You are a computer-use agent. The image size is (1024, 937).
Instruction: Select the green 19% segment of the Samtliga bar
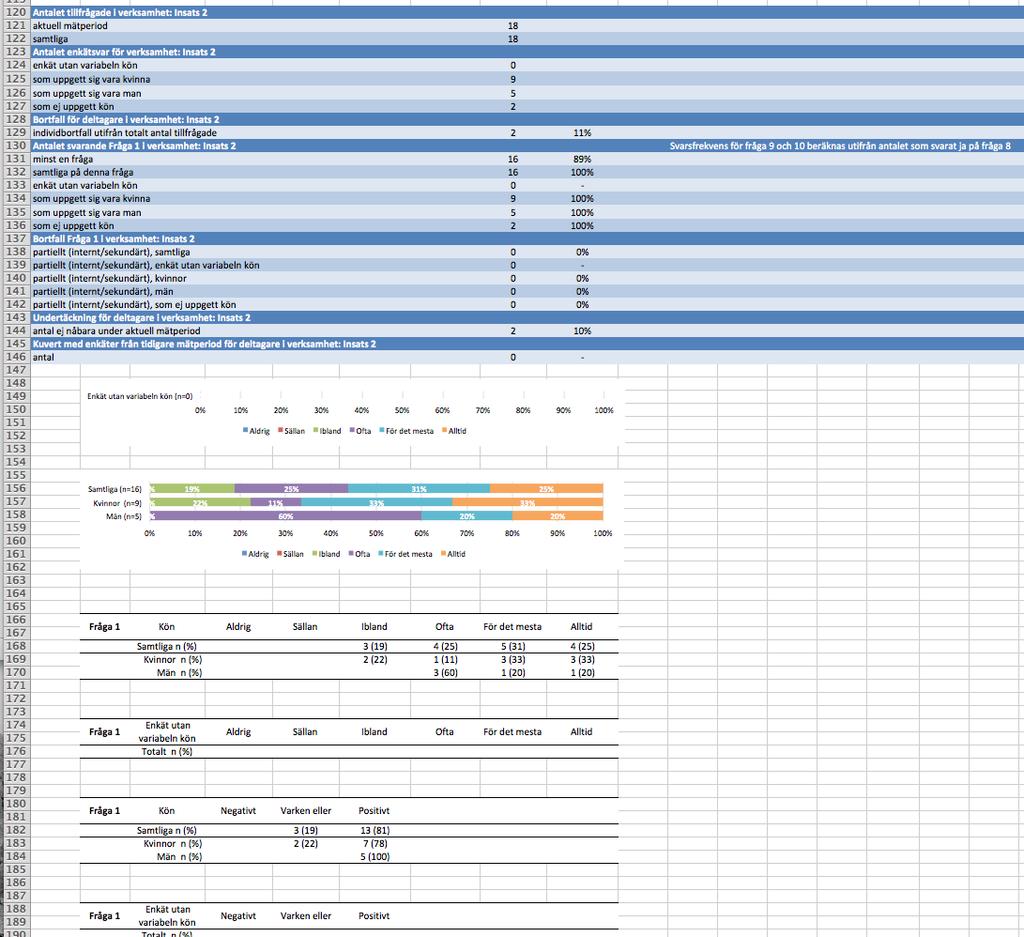pyautogui.click(x=193, y=488)
